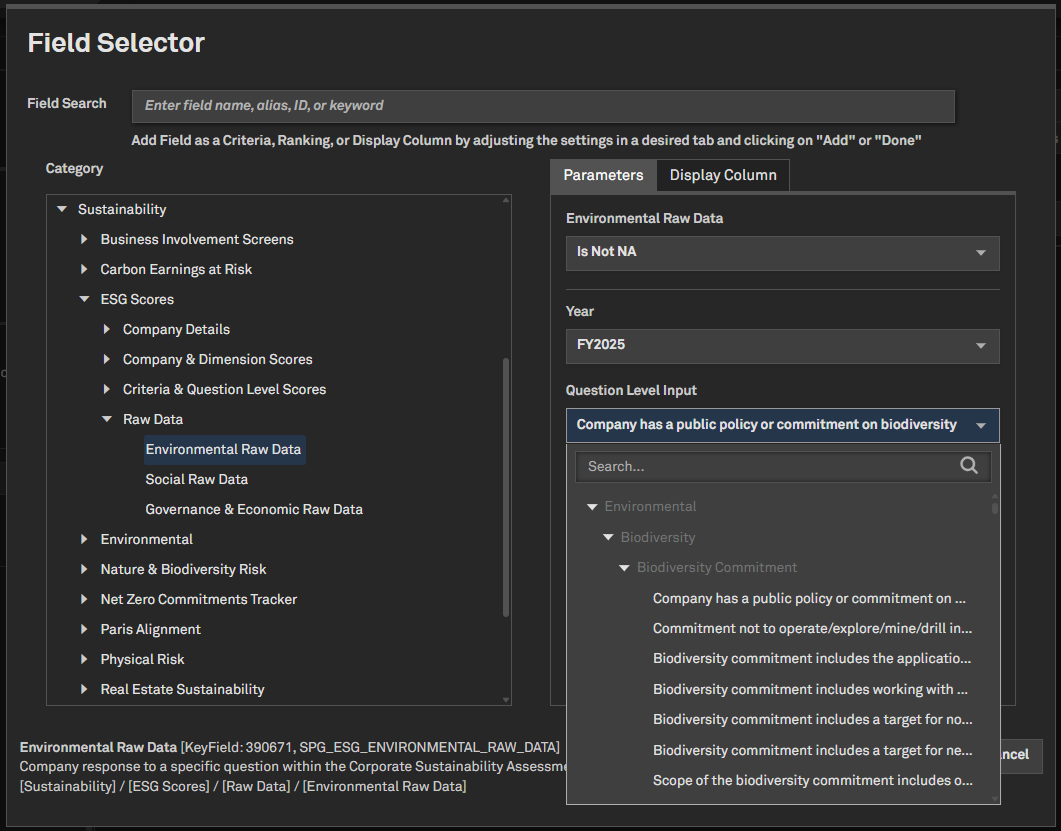Switch to the Display Column tab

point(722,175)
